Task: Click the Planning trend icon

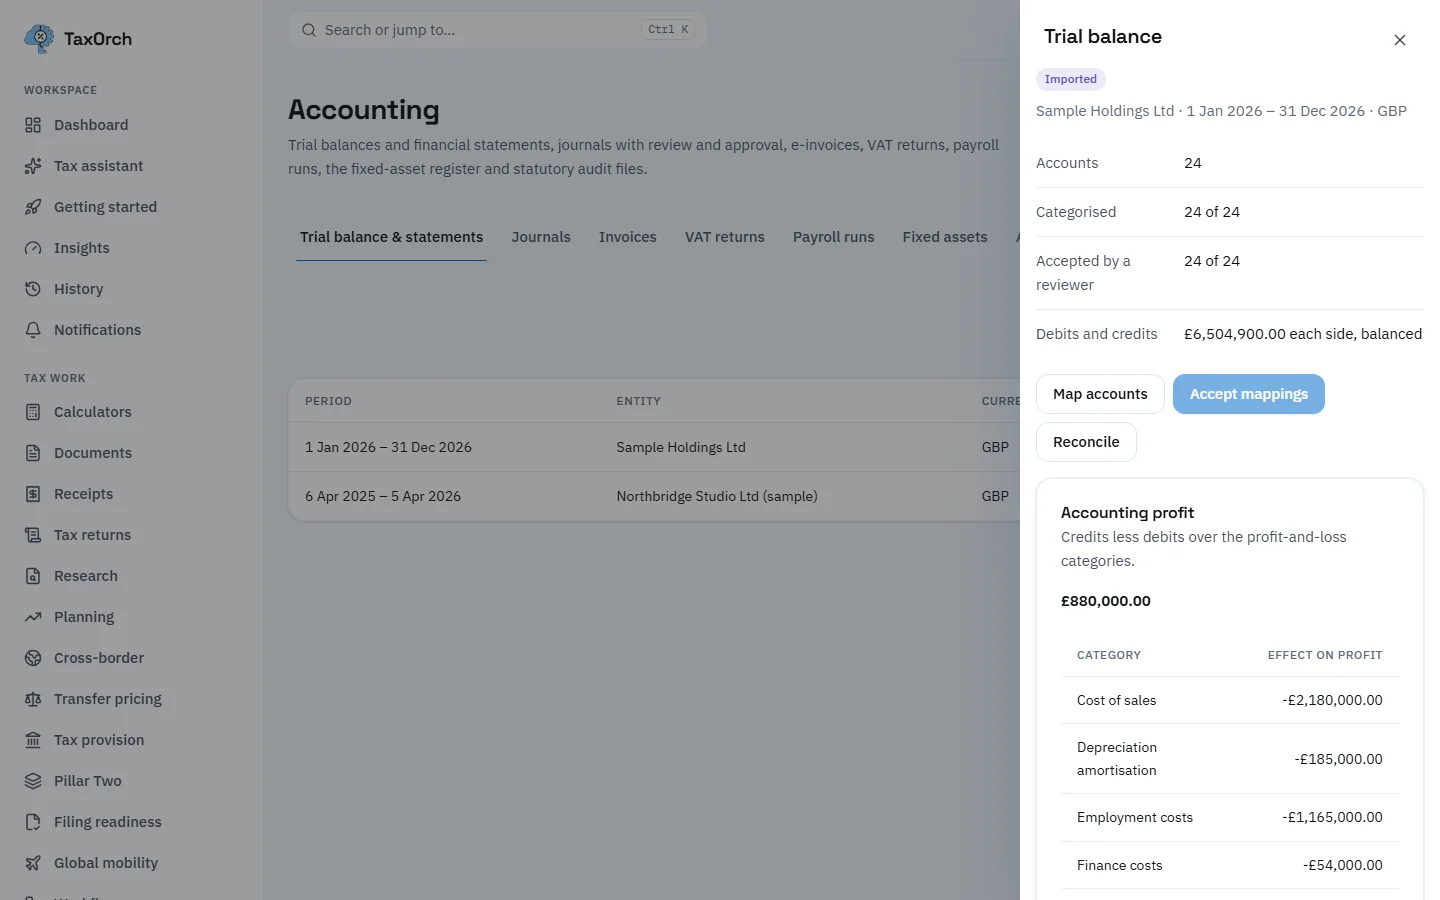Action: click(33, 617)
